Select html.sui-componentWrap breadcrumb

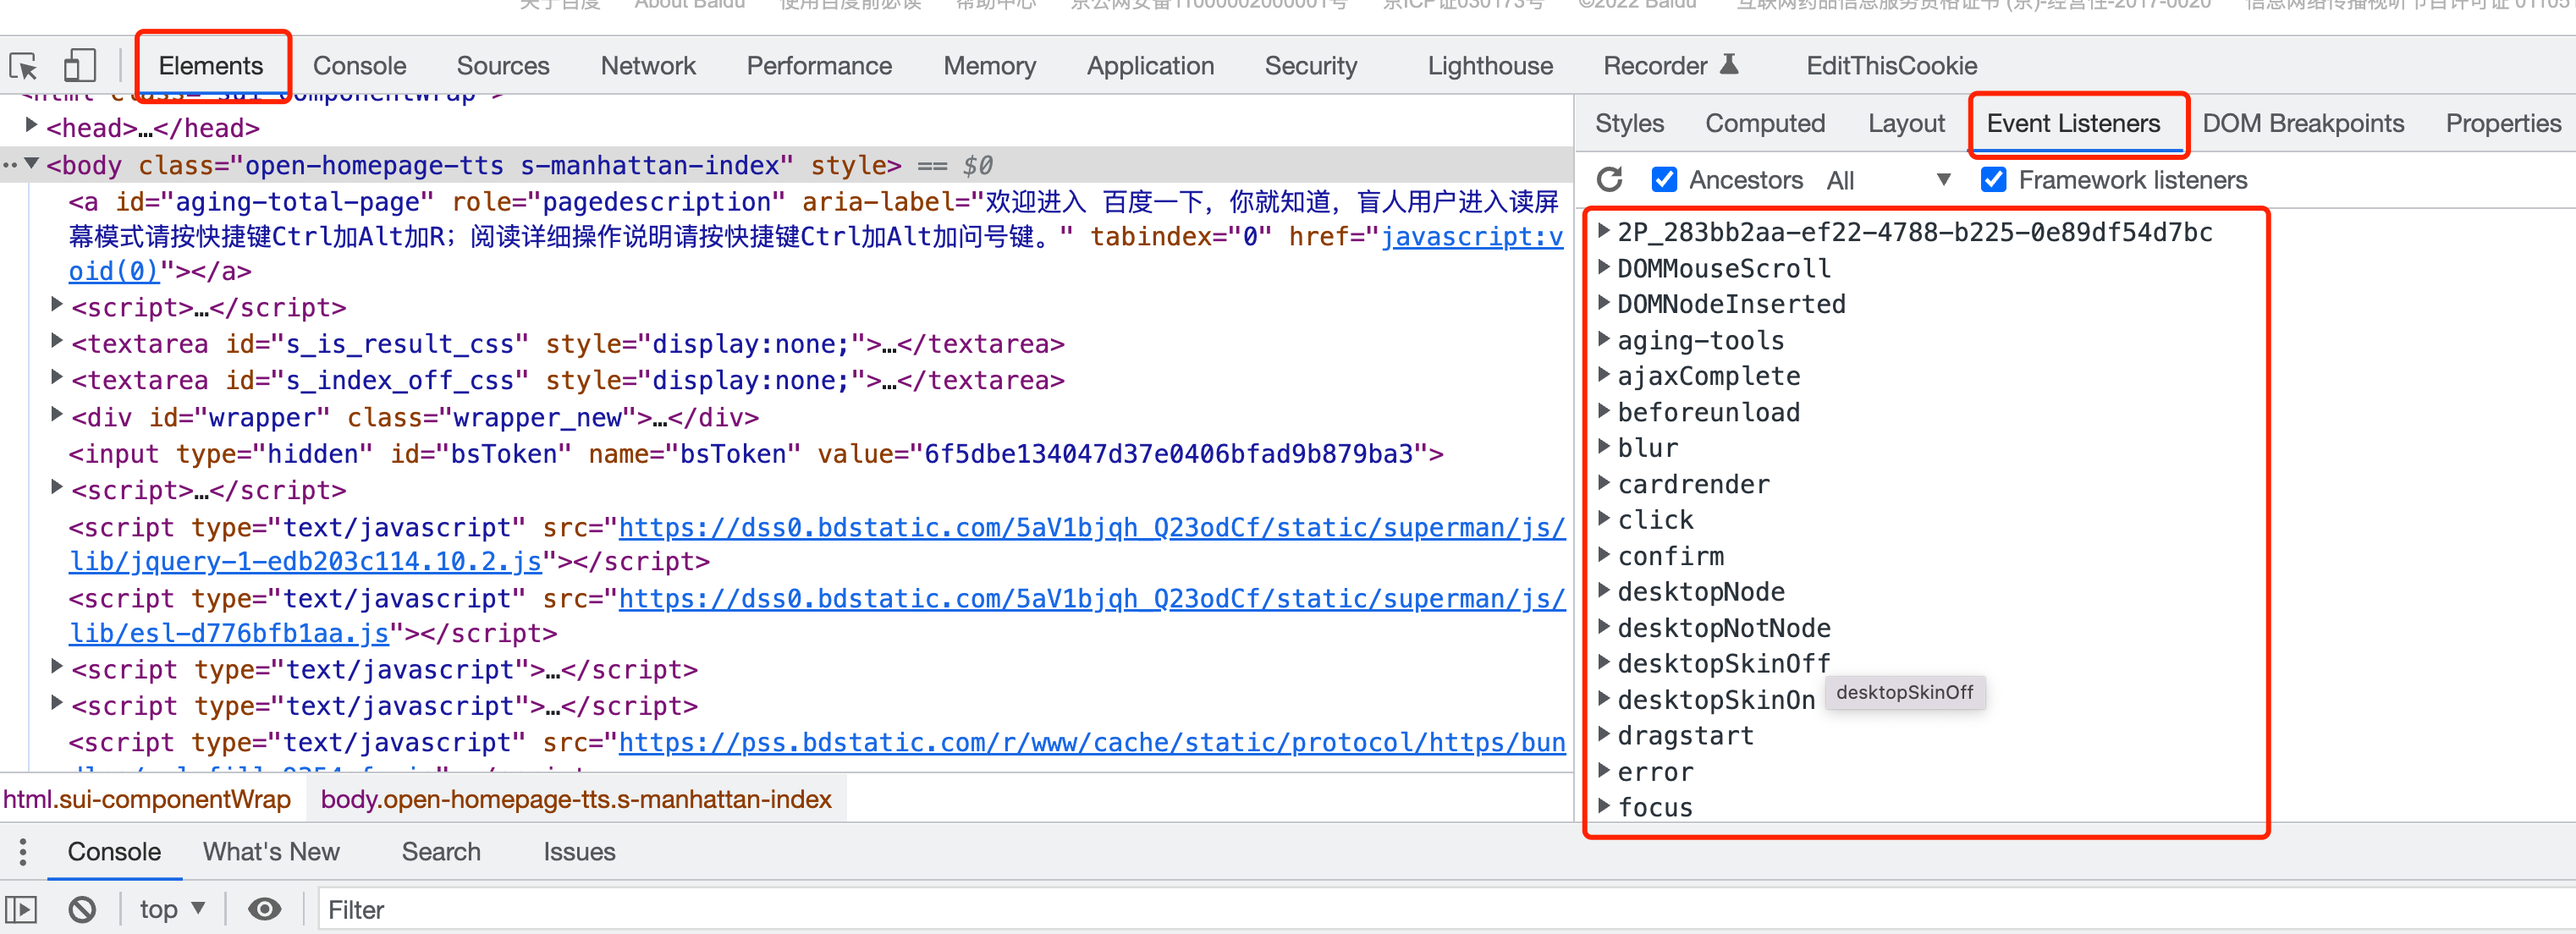pyautogui.click(x=147, y=799)
